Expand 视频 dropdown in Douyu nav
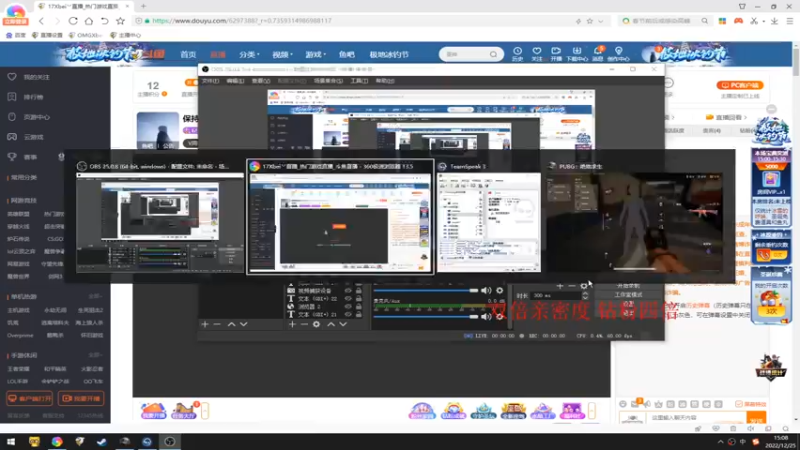 click(282, 54)
